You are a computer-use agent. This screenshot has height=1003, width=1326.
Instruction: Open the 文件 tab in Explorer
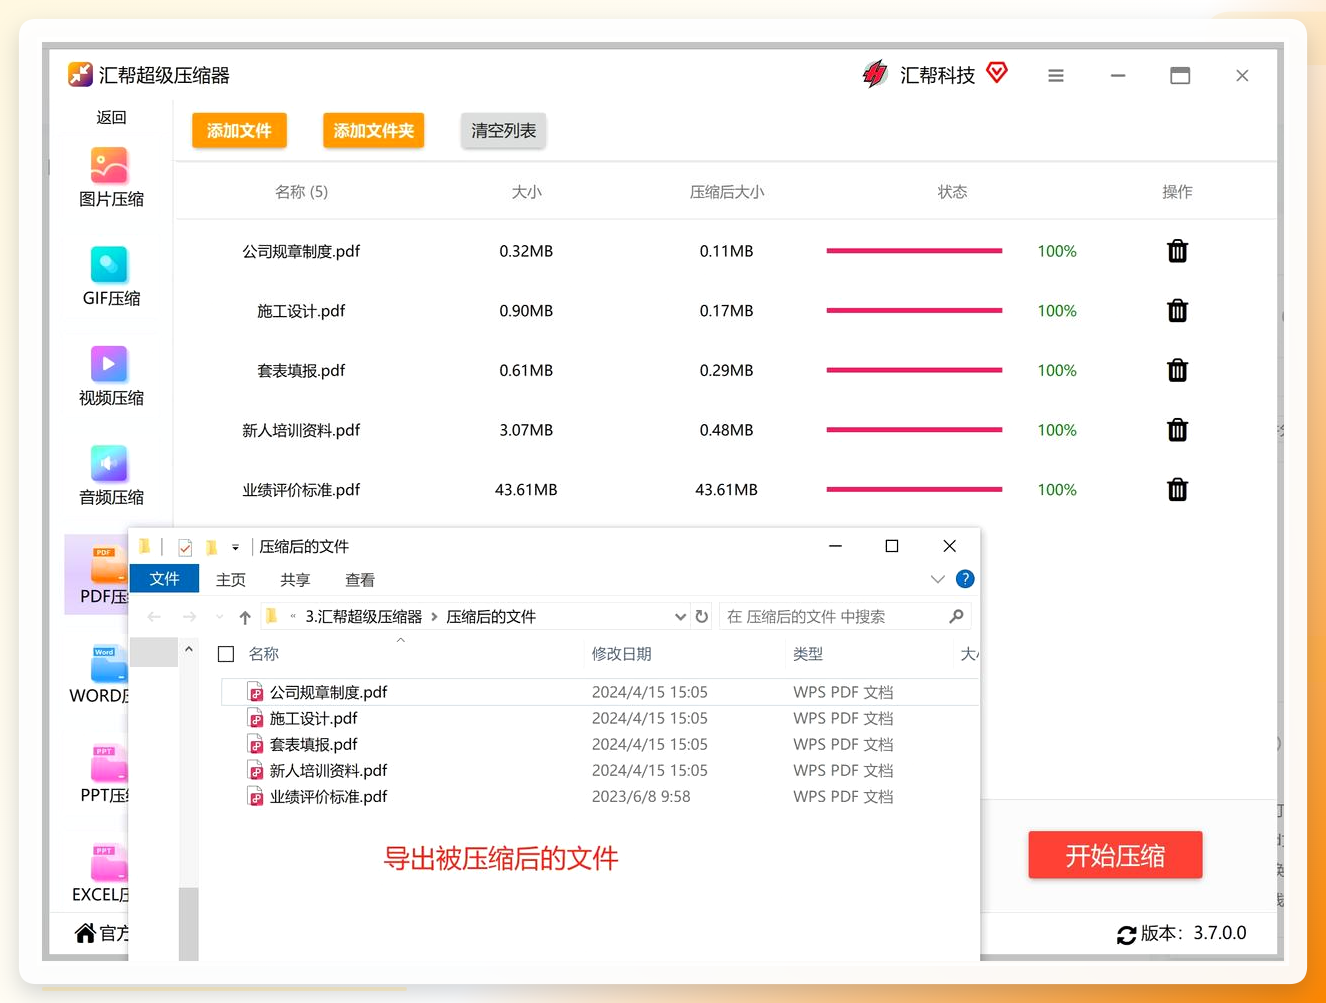pyautogui.click(x=164, y=579)
